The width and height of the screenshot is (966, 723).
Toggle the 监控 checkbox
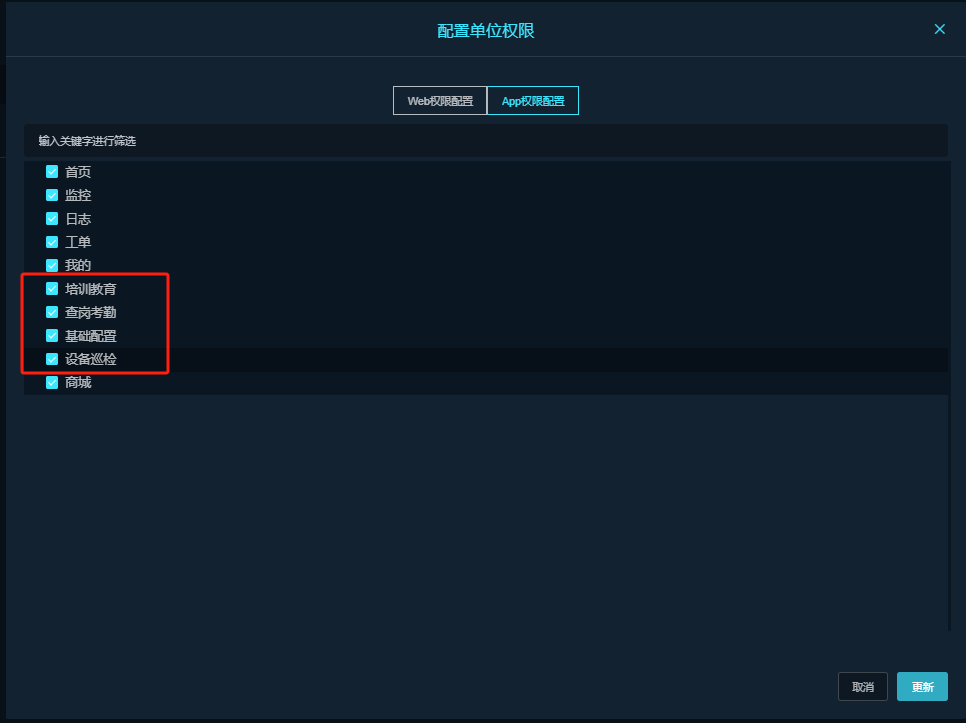pyautogui.click(x=52, y=195)
